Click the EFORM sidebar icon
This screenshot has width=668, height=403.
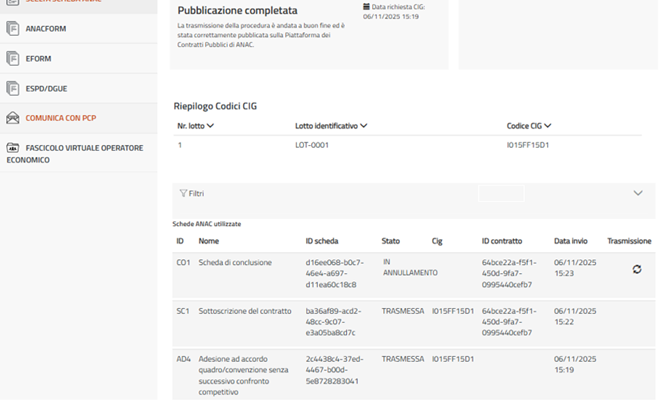(12, 59)
